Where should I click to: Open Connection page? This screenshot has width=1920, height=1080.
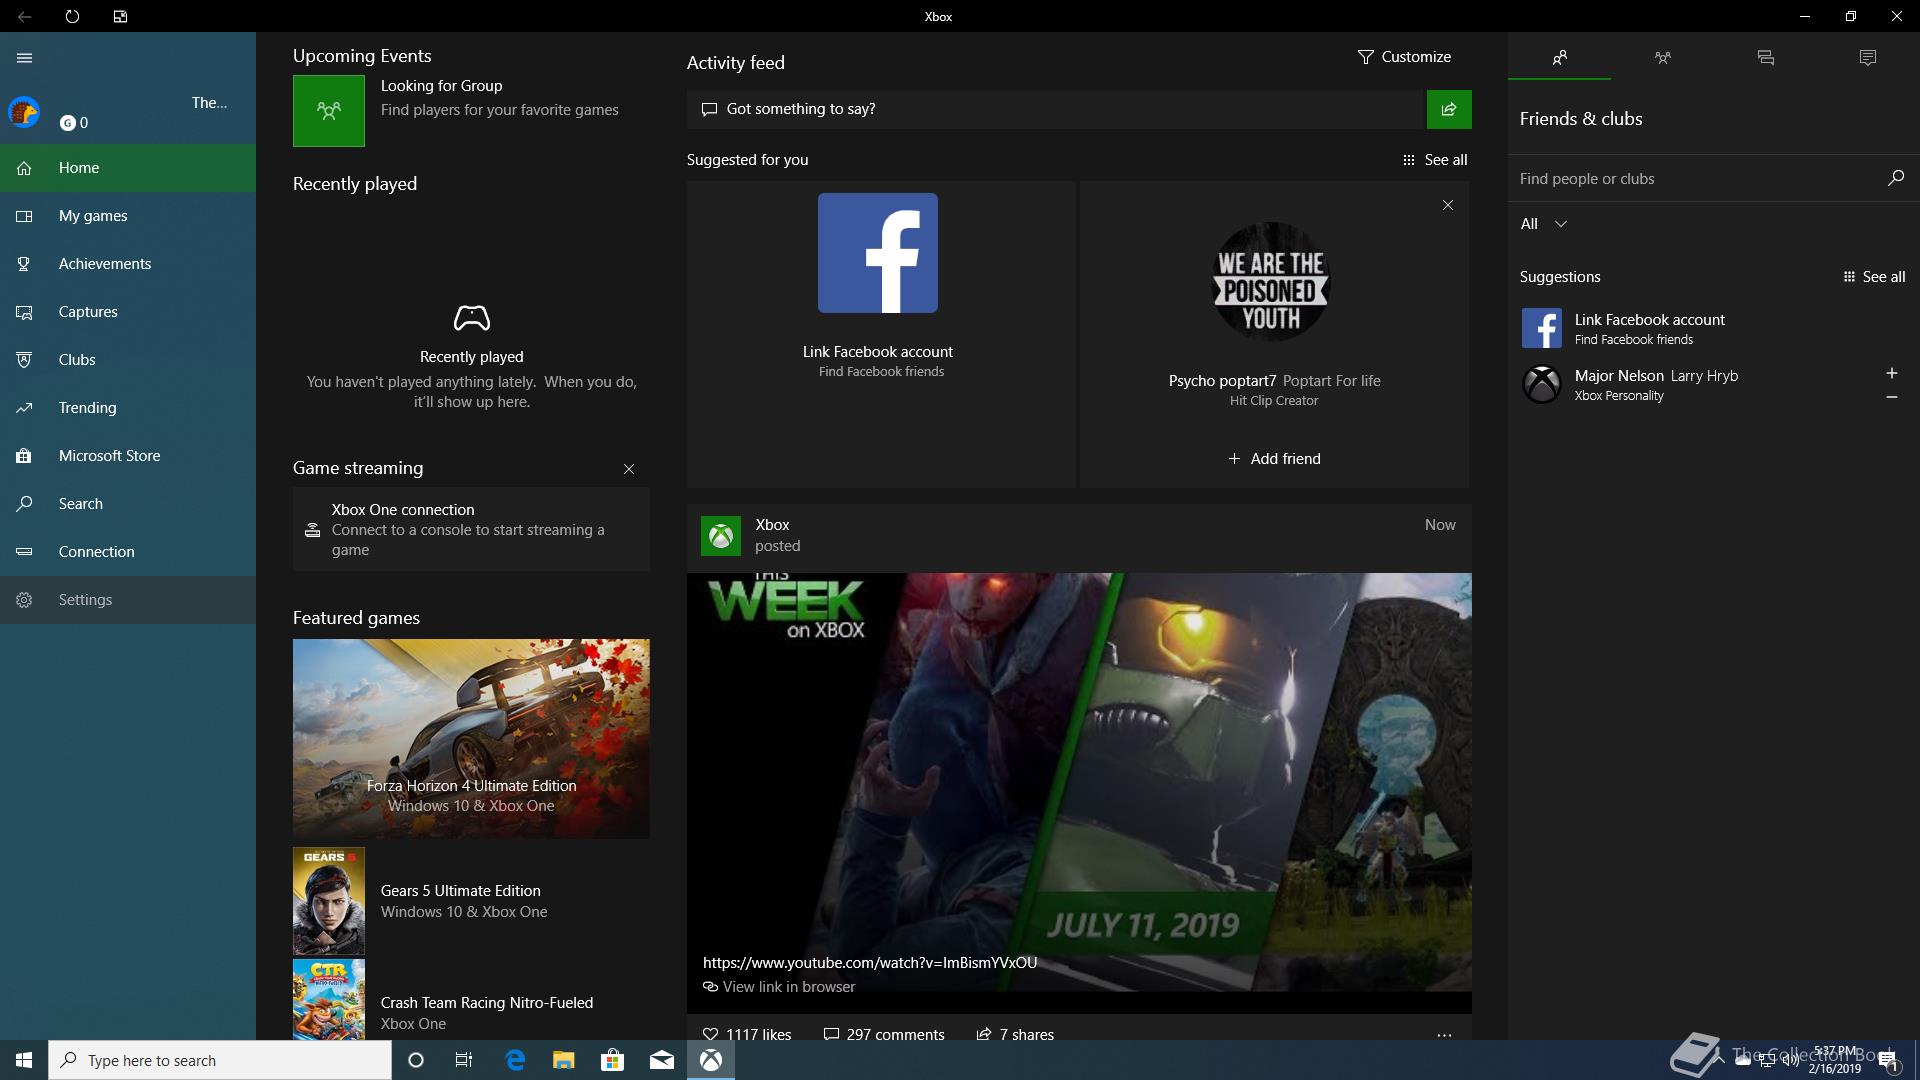pos(128,552)
